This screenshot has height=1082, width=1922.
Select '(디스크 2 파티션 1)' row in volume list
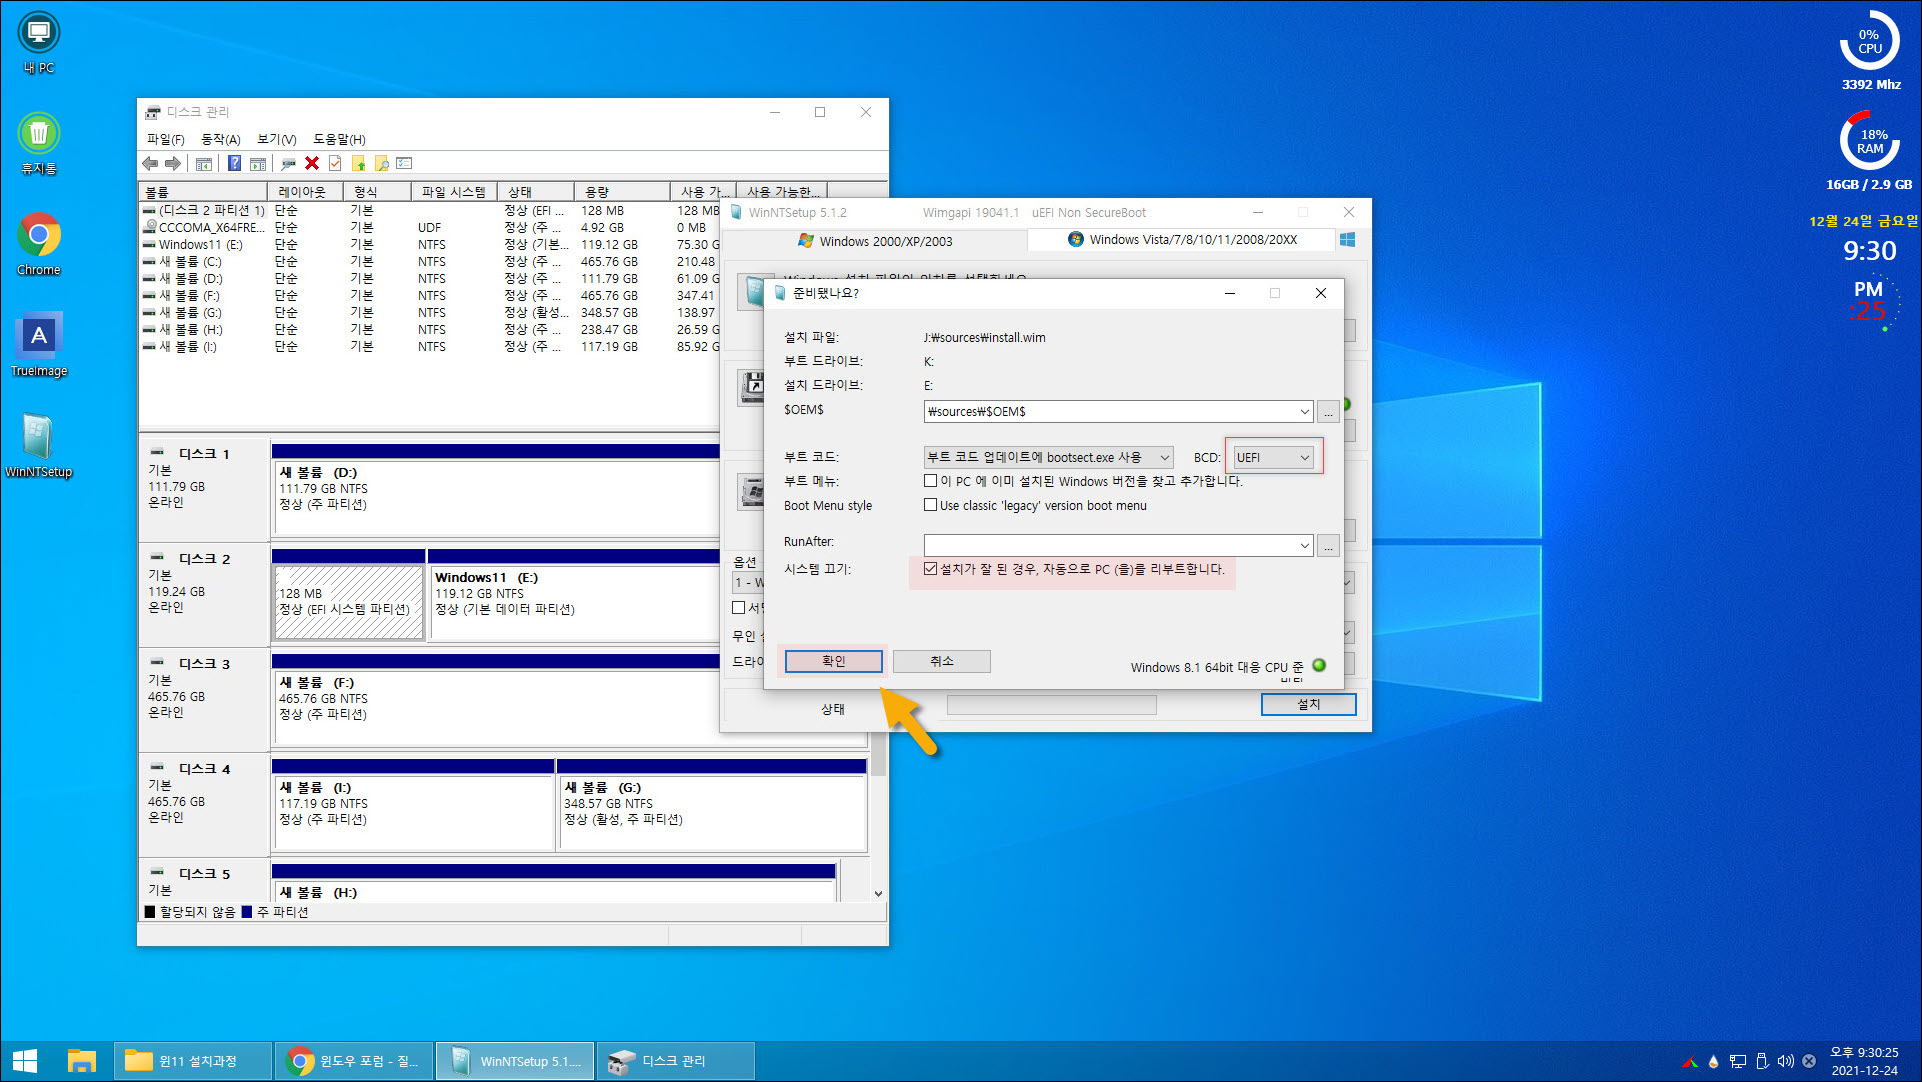(430, 210)
